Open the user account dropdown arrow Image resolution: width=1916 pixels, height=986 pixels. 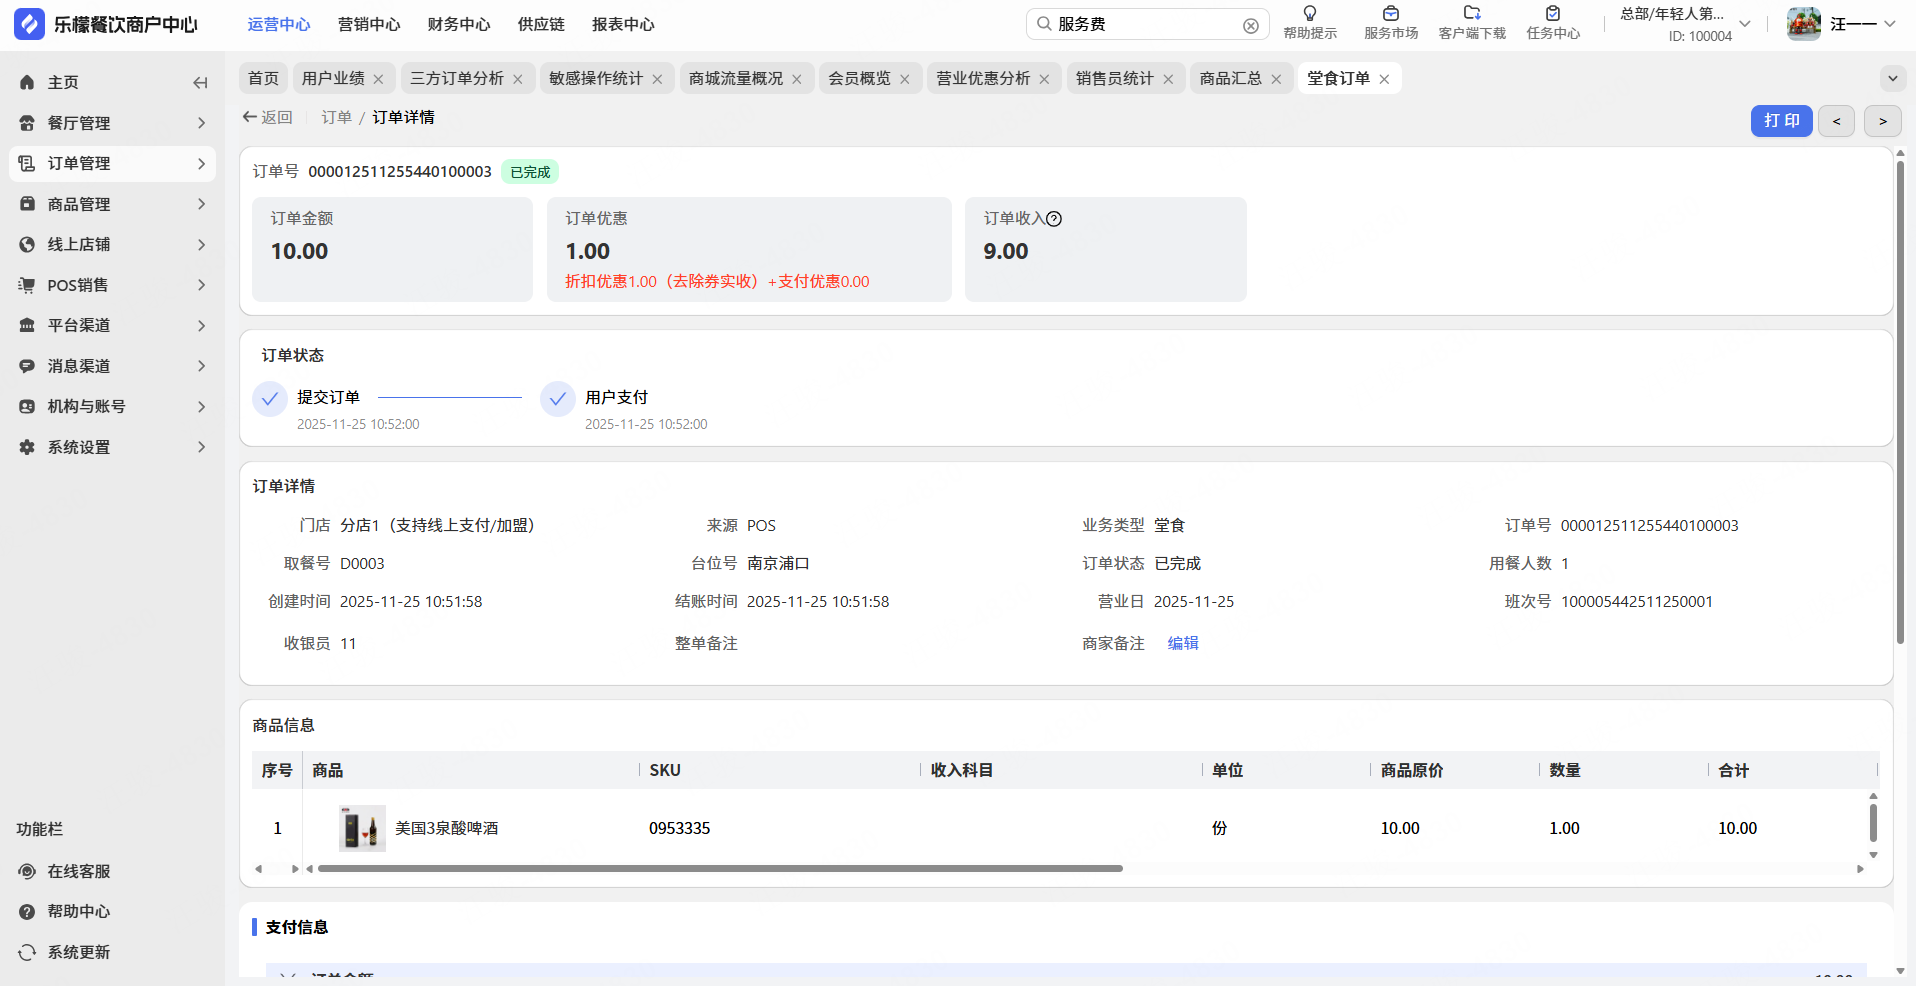pyautogui.click(x=1890, y=24)
